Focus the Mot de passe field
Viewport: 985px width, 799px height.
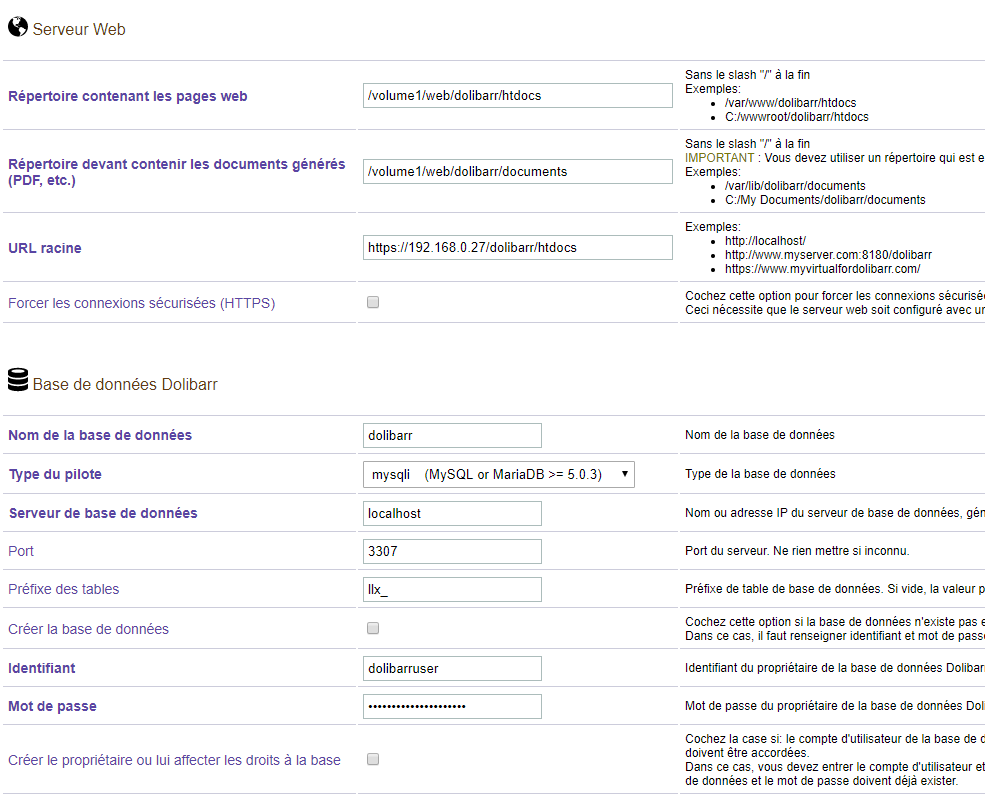tap(452, 706)
